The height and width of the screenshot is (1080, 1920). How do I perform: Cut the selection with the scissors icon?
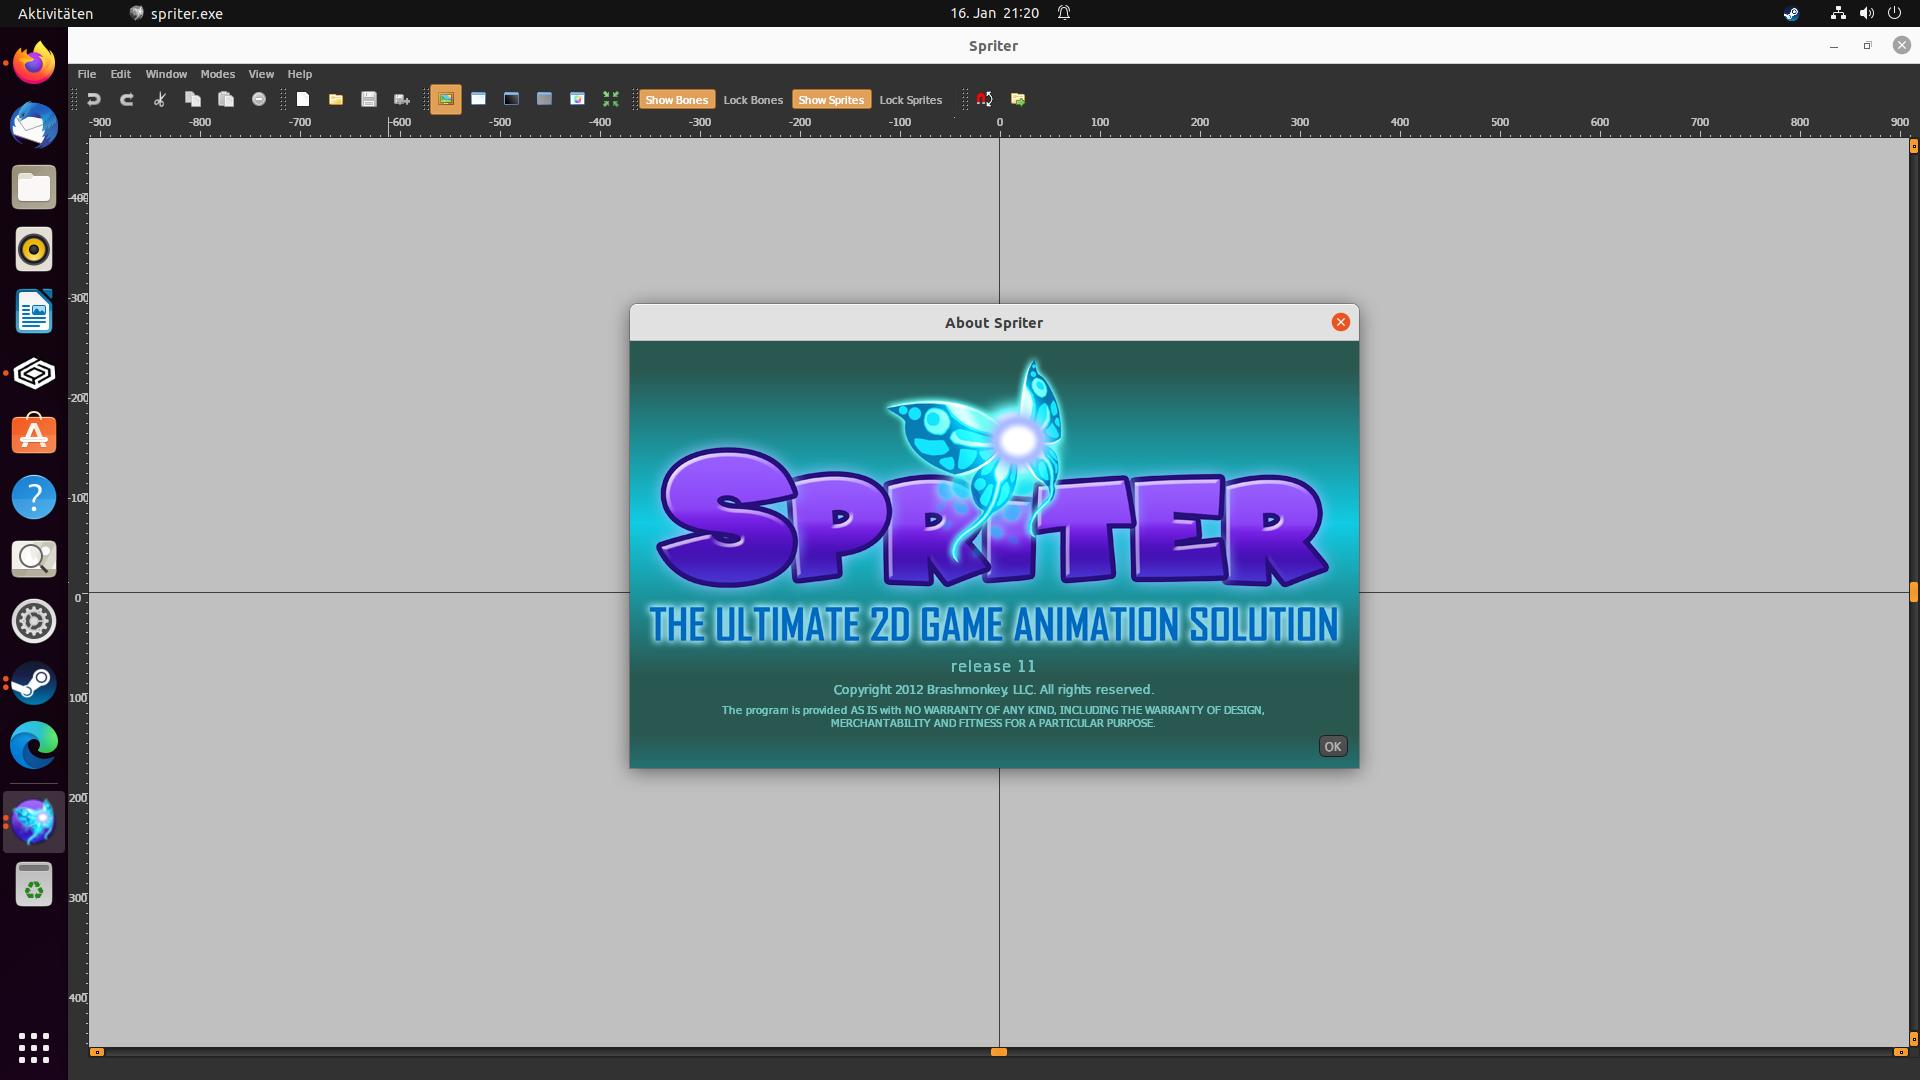click(x=158, y=99)
